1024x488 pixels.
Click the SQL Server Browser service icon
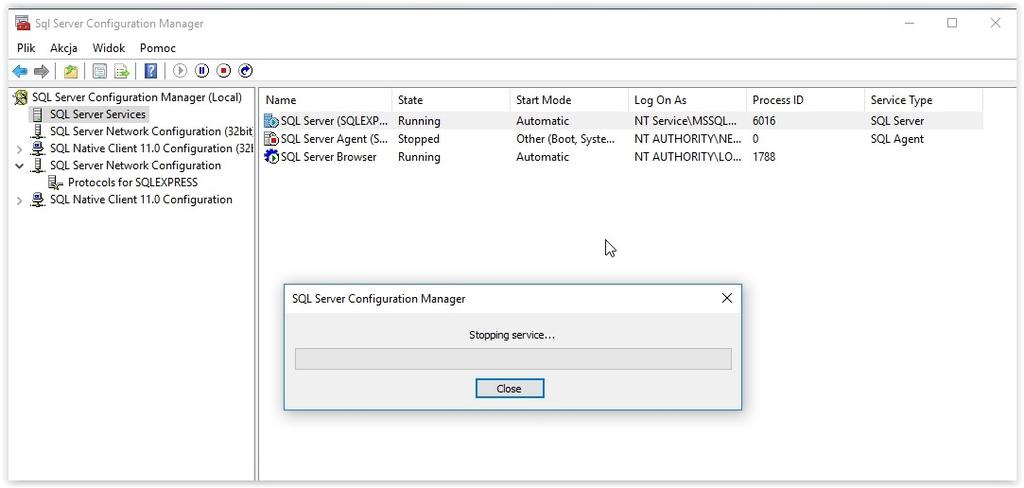click(271, 157)
